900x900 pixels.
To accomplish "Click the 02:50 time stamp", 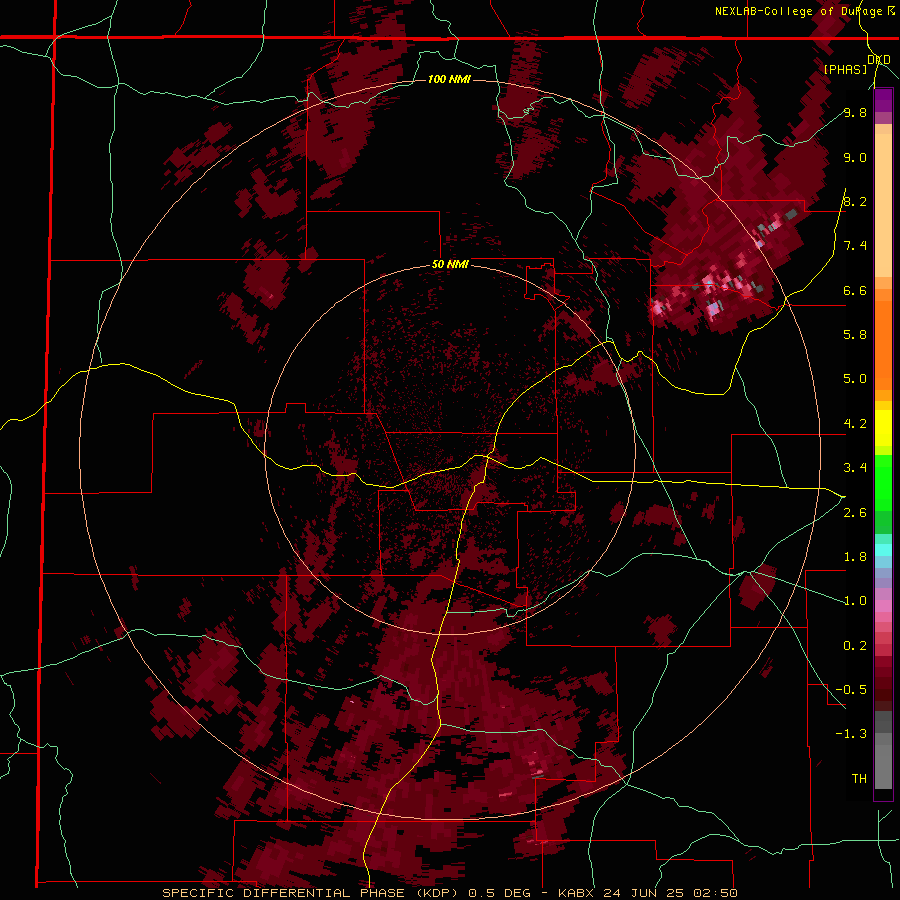I will 715,893.
